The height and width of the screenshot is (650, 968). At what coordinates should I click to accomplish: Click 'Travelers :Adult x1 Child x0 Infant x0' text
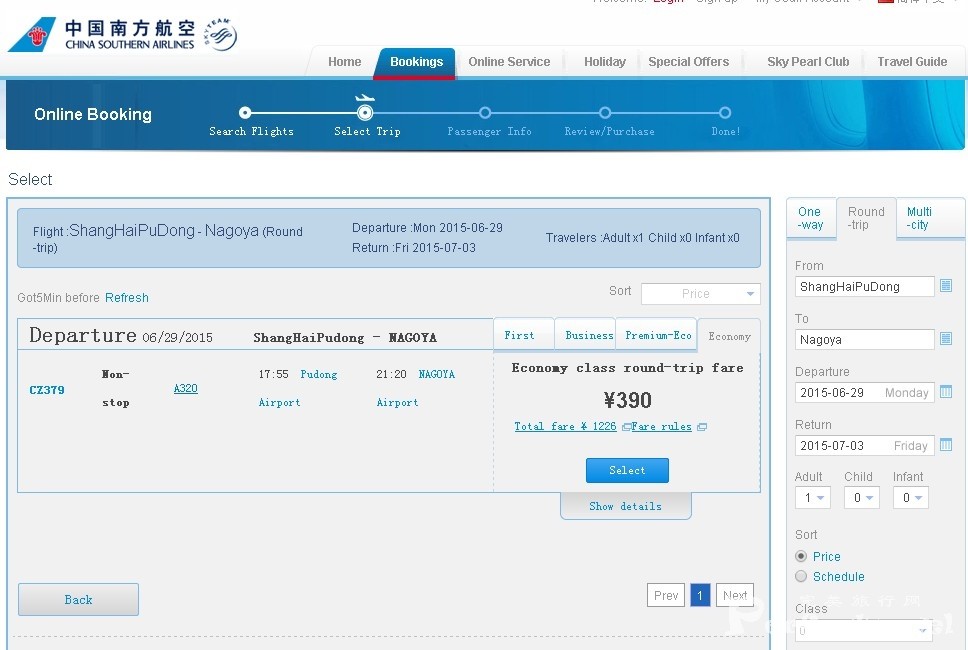click(642, 238)
